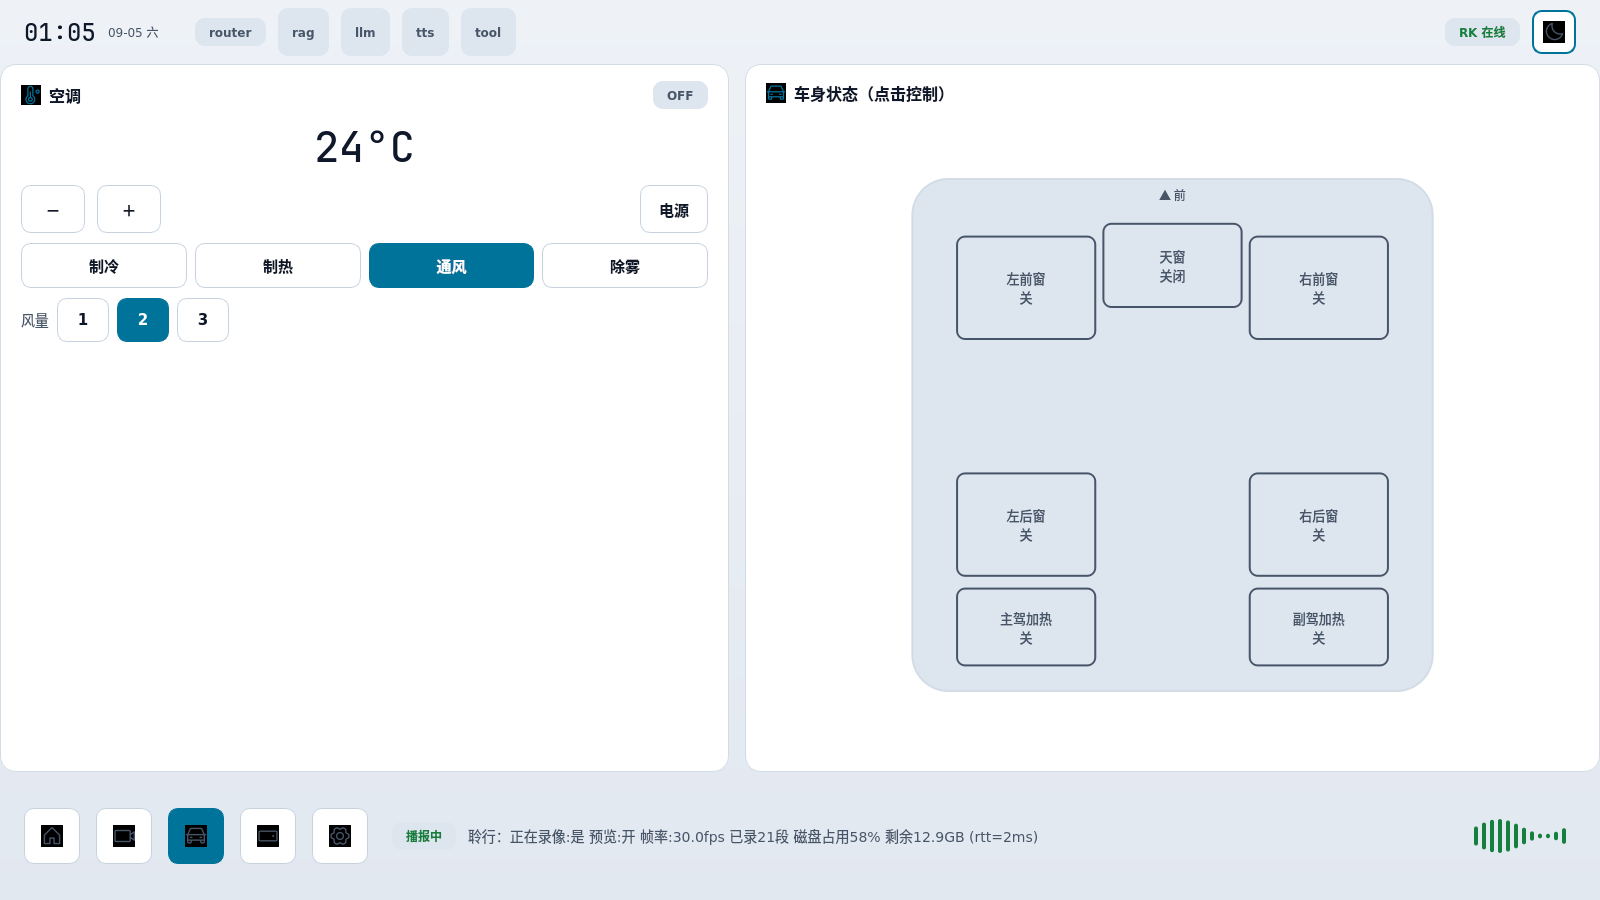The width and height of the screenshot is (1600, 900).
Task: Open the dashcam video recorder icon
Action: 124,836
